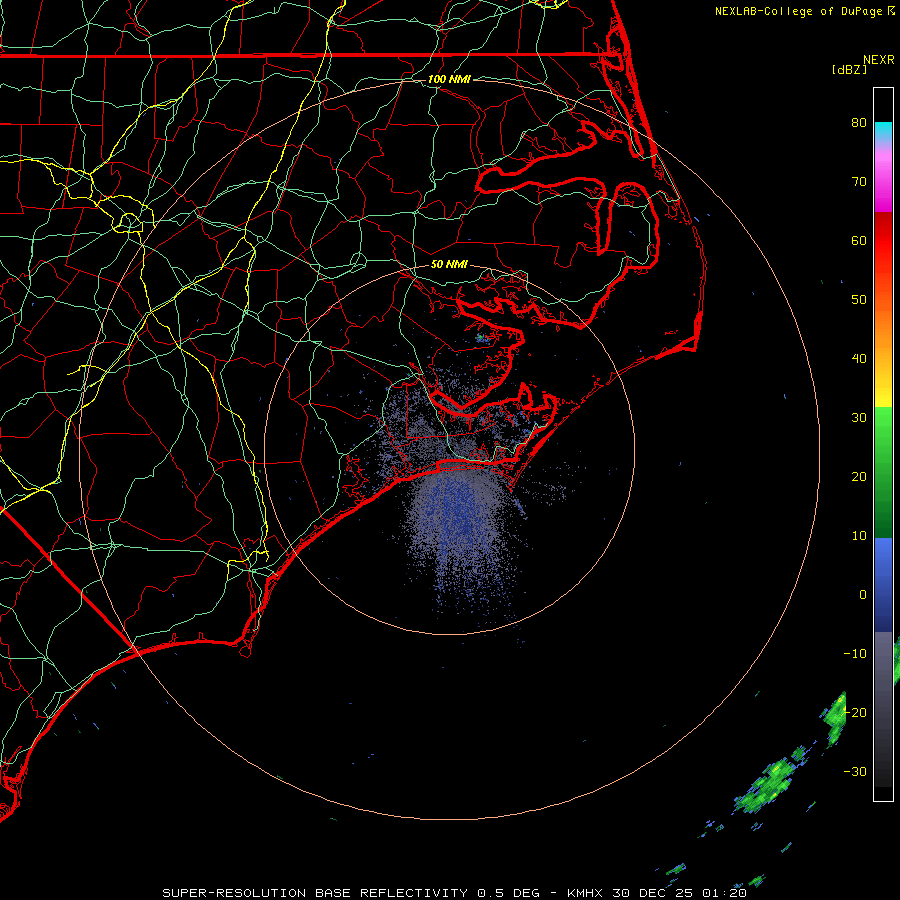Click the 60 dBZ scale value
This screenshot has width=900, height=900.
859,240
